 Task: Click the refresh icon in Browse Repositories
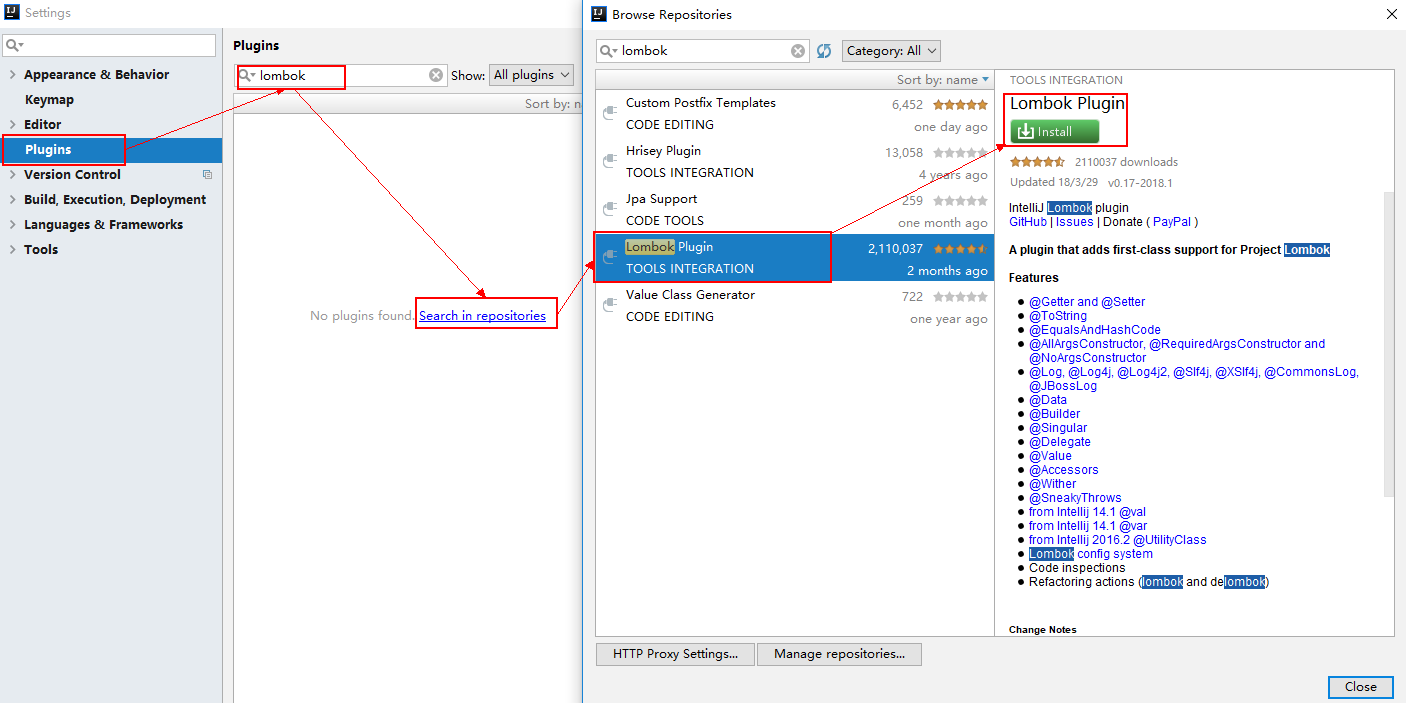824,51
